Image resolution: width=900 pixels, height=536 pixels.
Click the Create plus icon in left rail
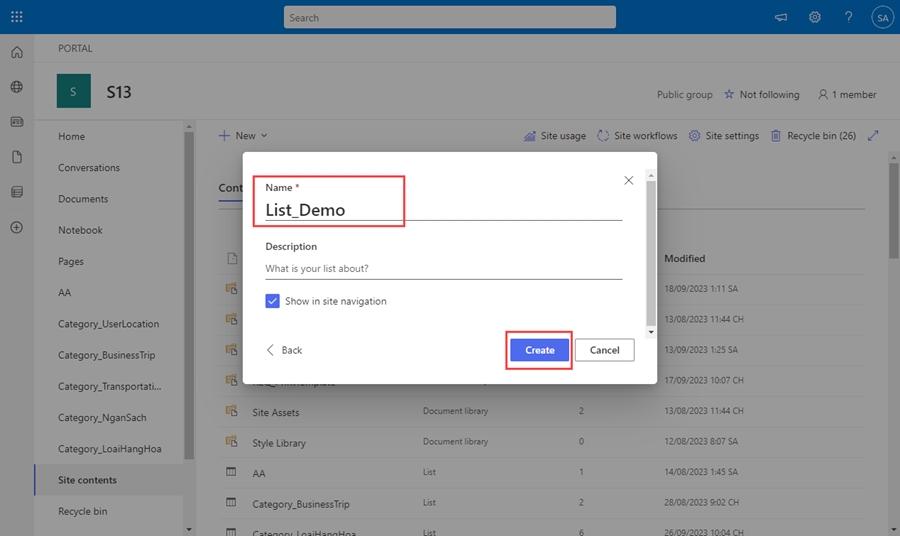click(17, 227)
